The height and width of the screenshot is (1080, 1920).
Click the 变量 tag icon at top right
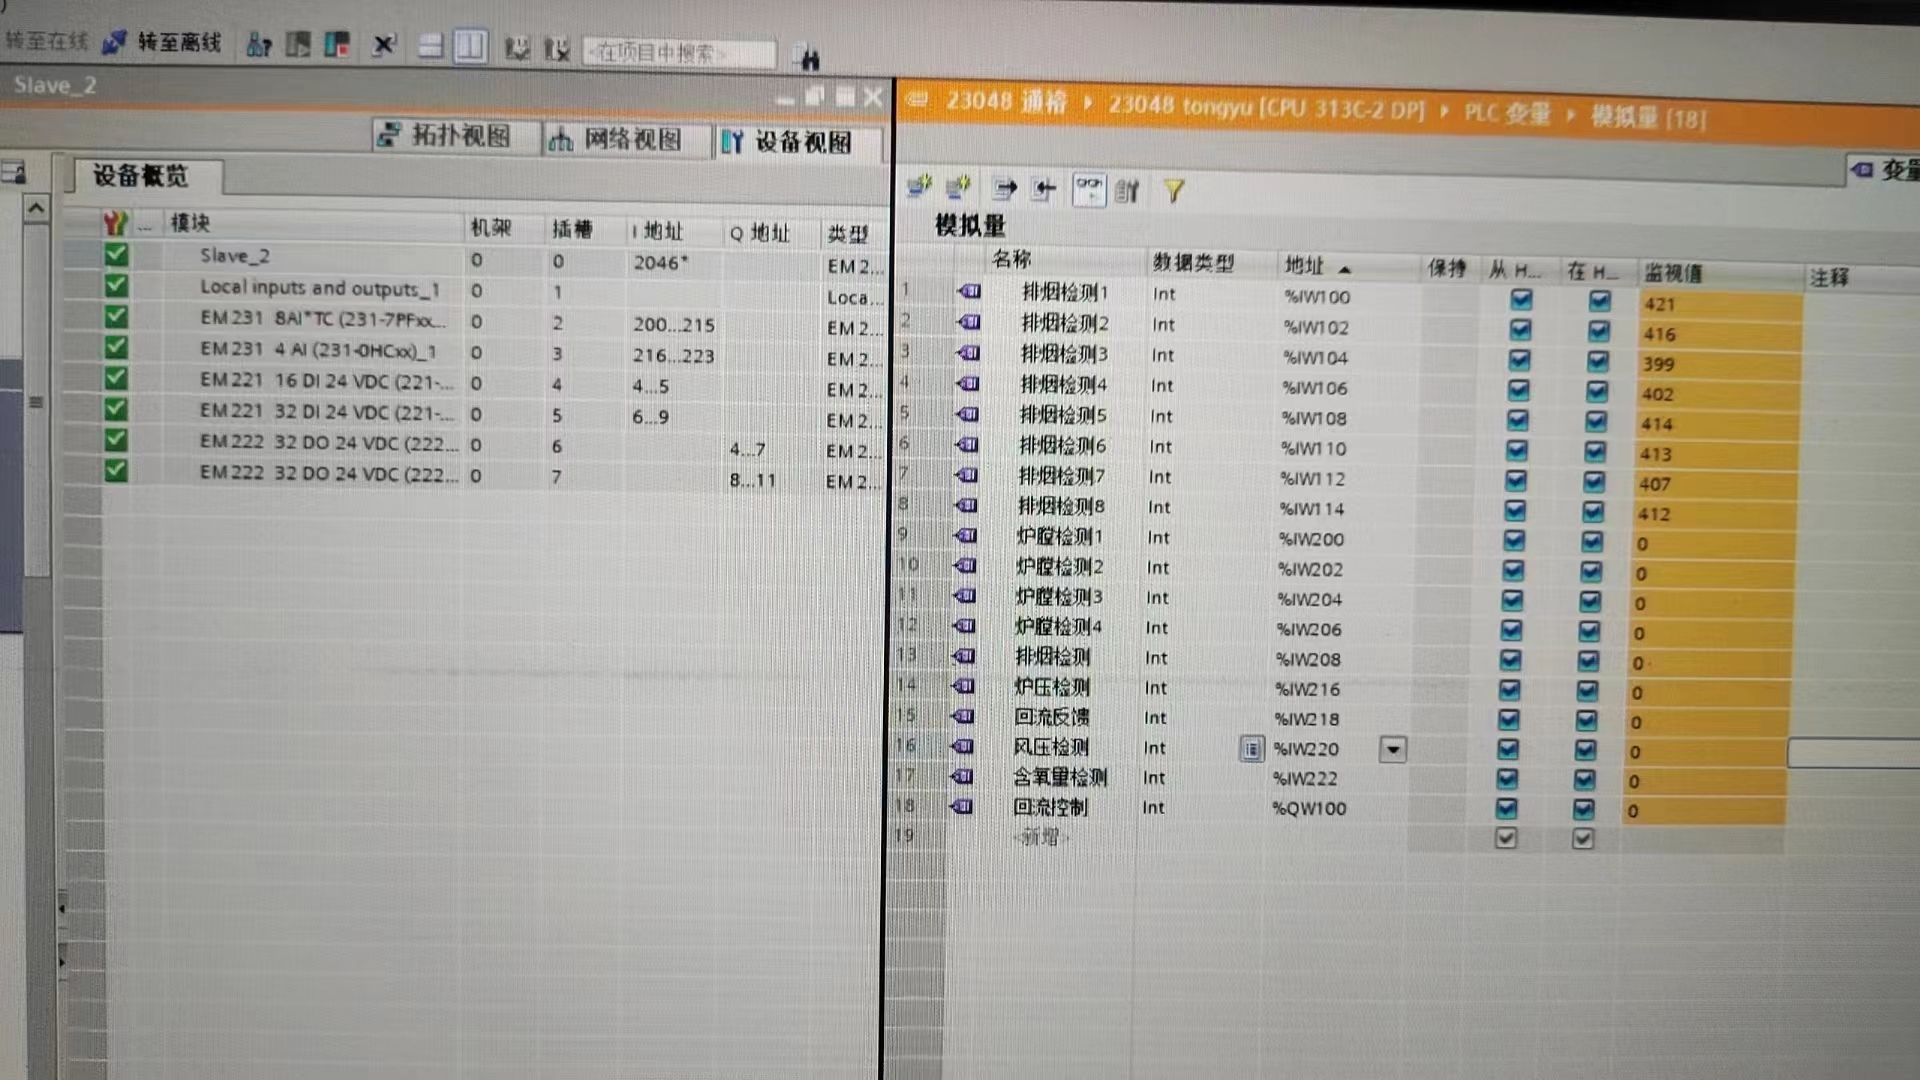[1861, 169]
